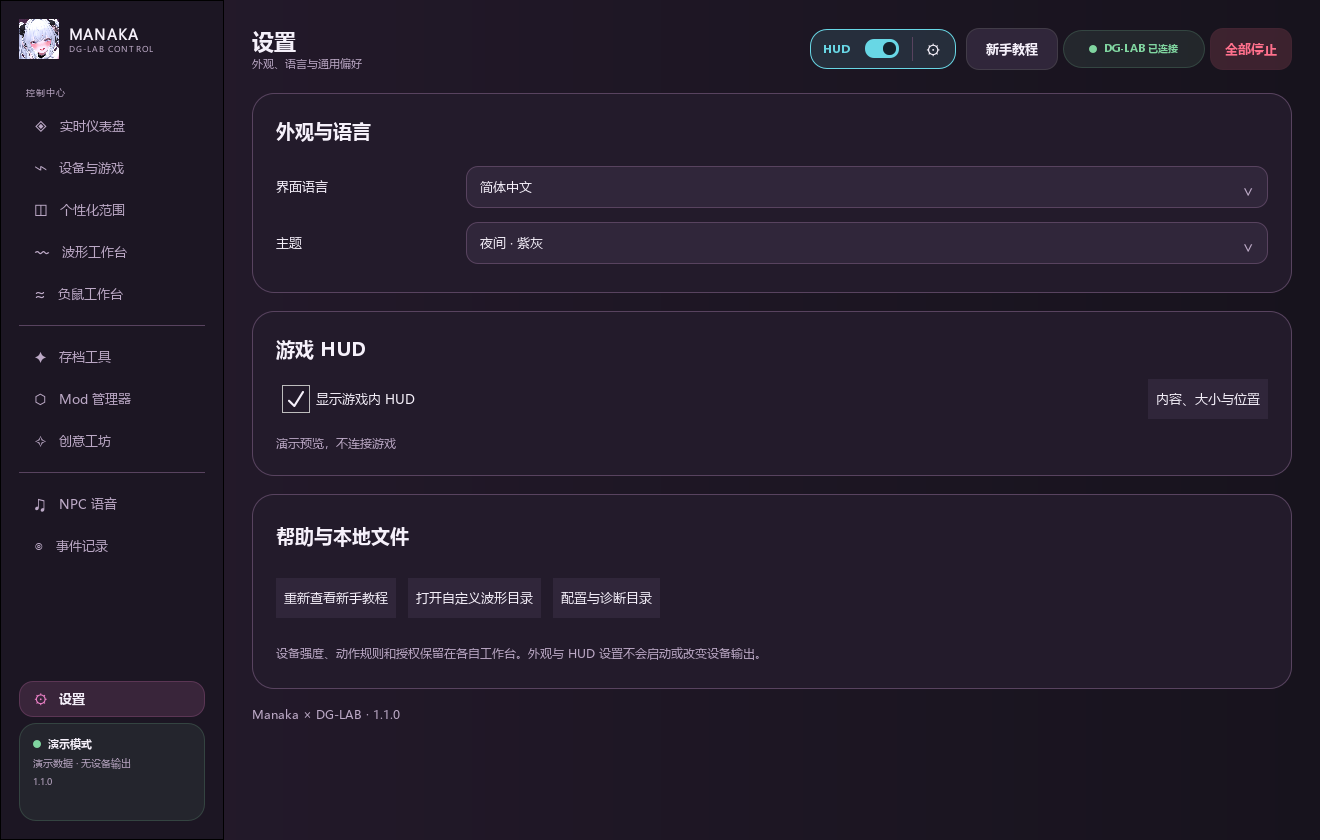Click the 演示模式 status card

click(112, 772)
